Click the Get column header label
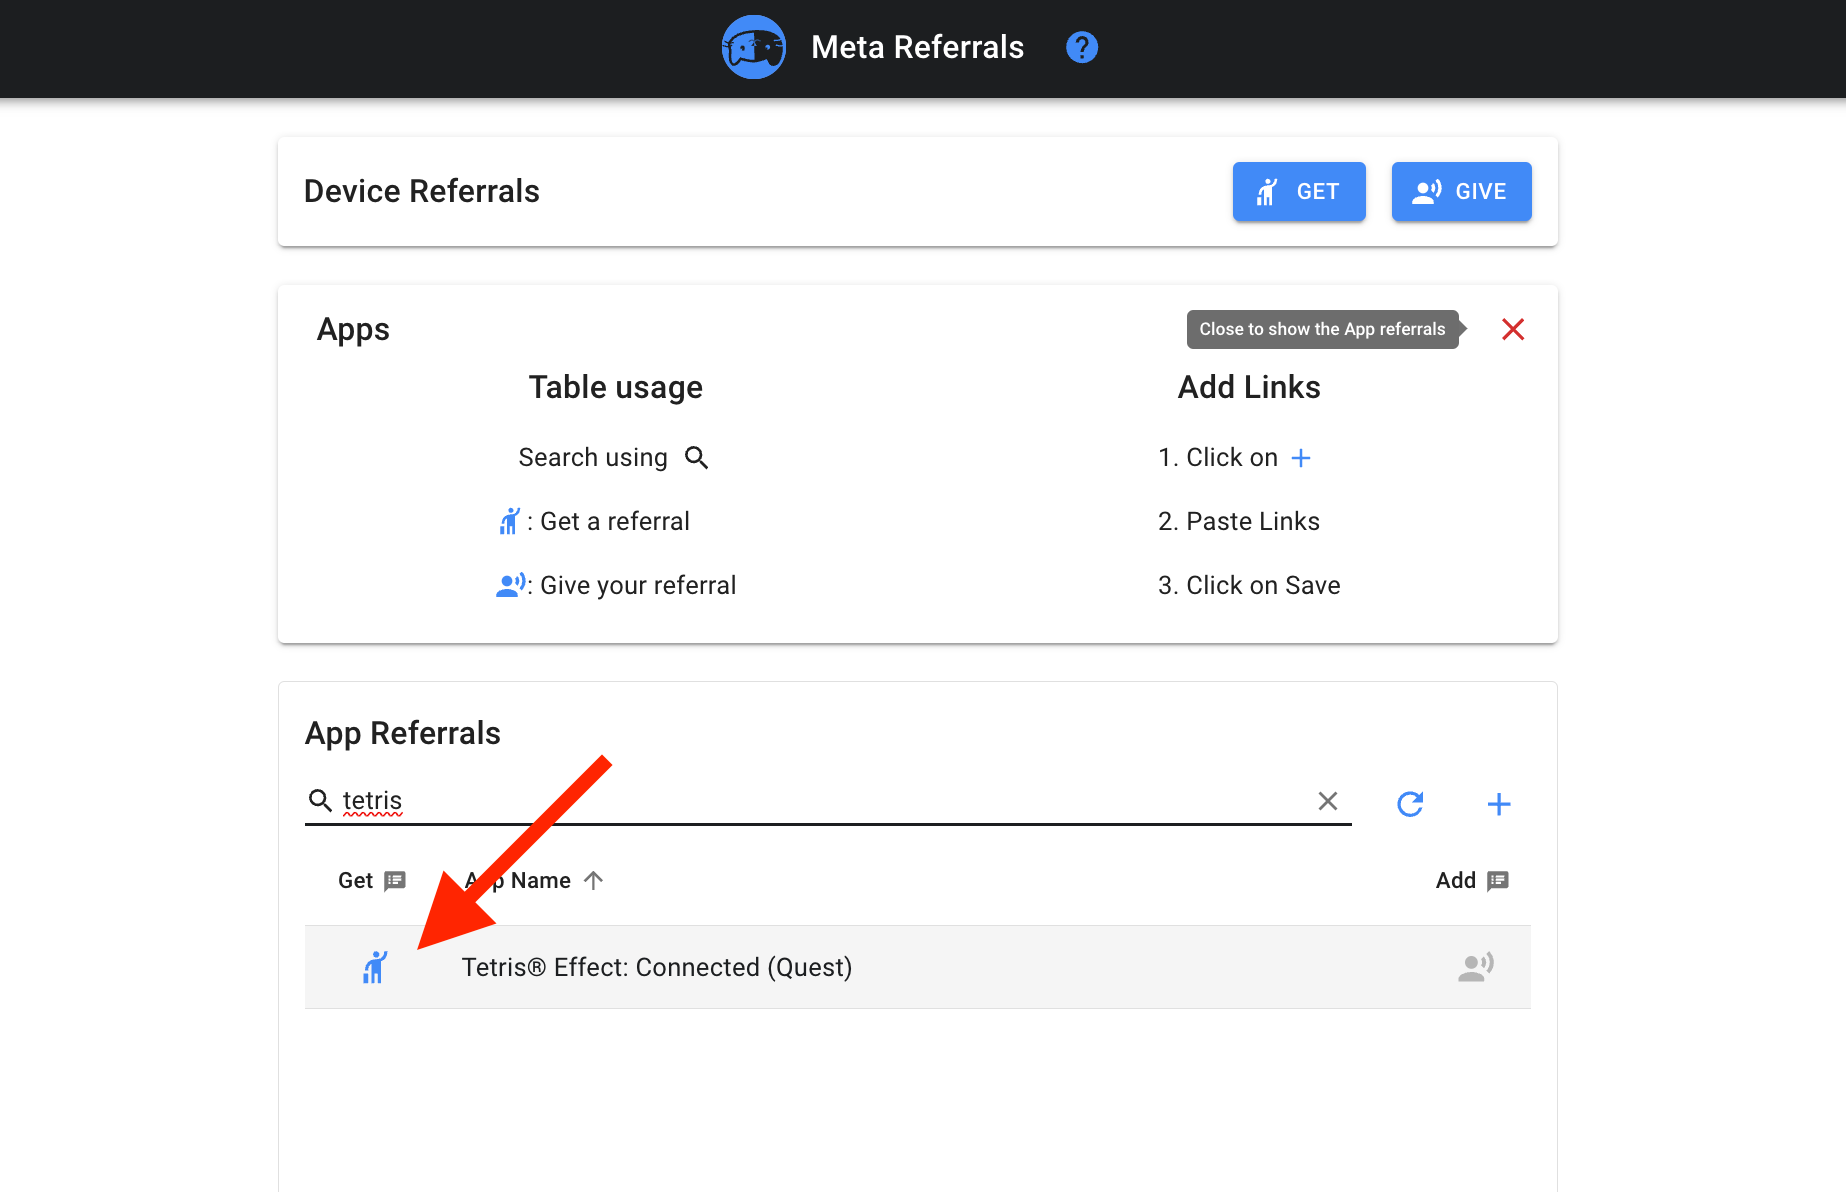 [x=355, y=880]
